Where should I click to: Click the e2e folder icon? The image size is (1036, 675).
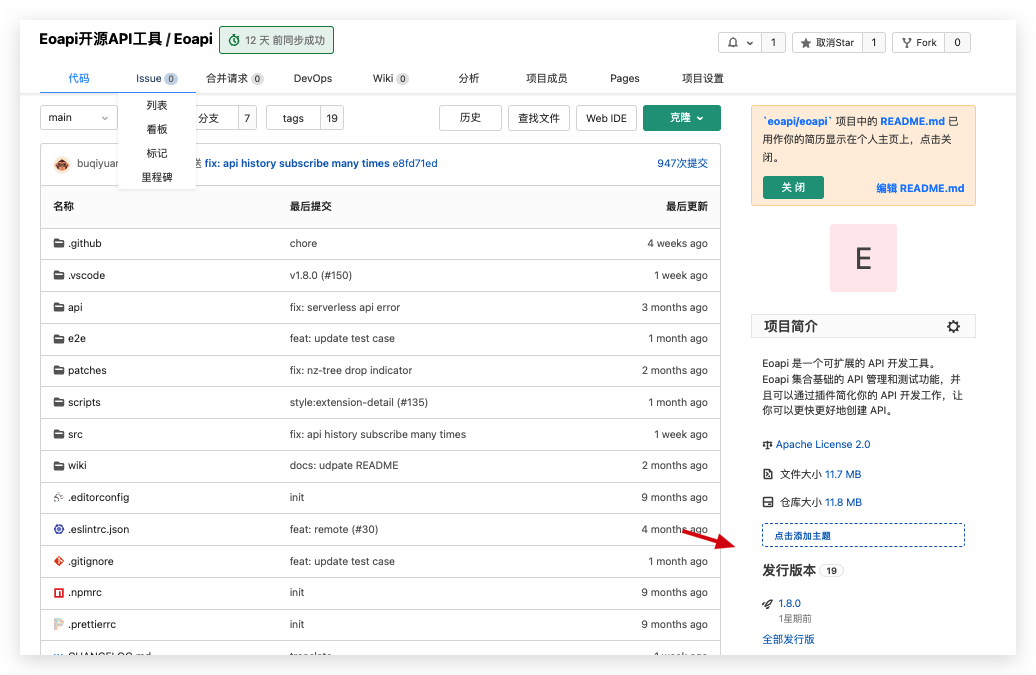pyautogui.click(x=59, y=338)
